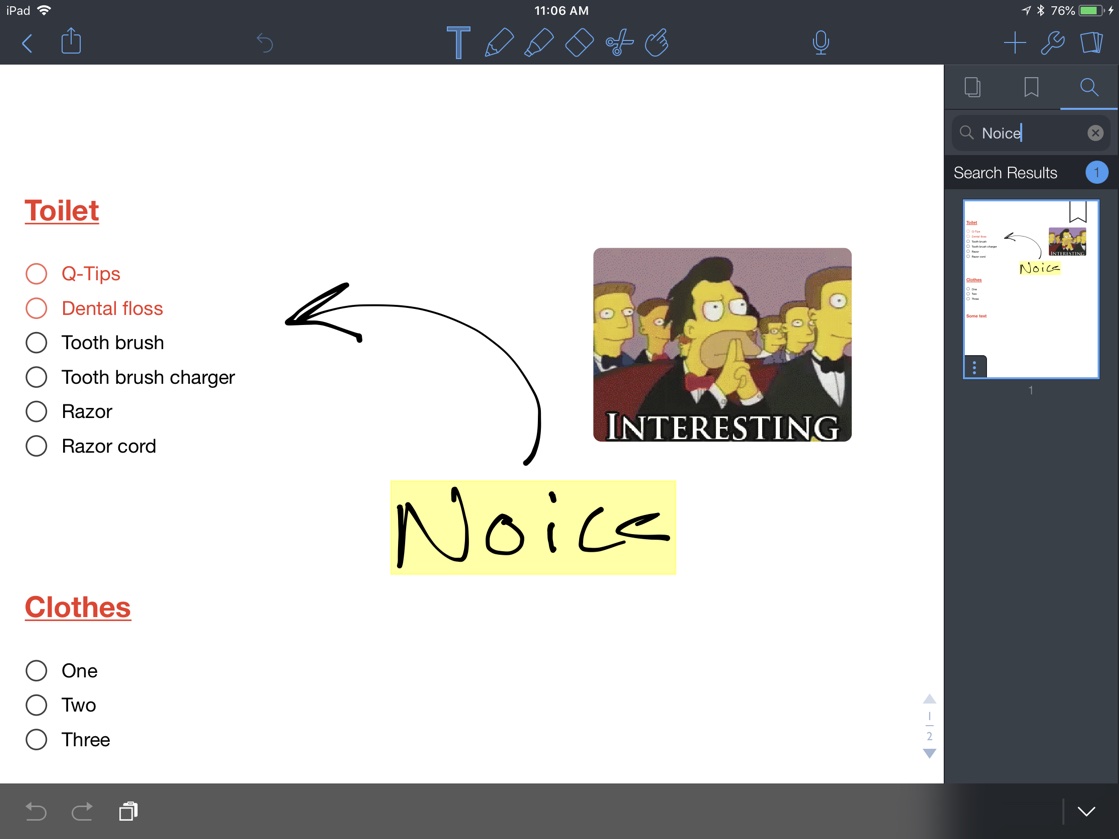Switch to the pages tab in sidebar

pyautogui.click(x=972, y=87)
